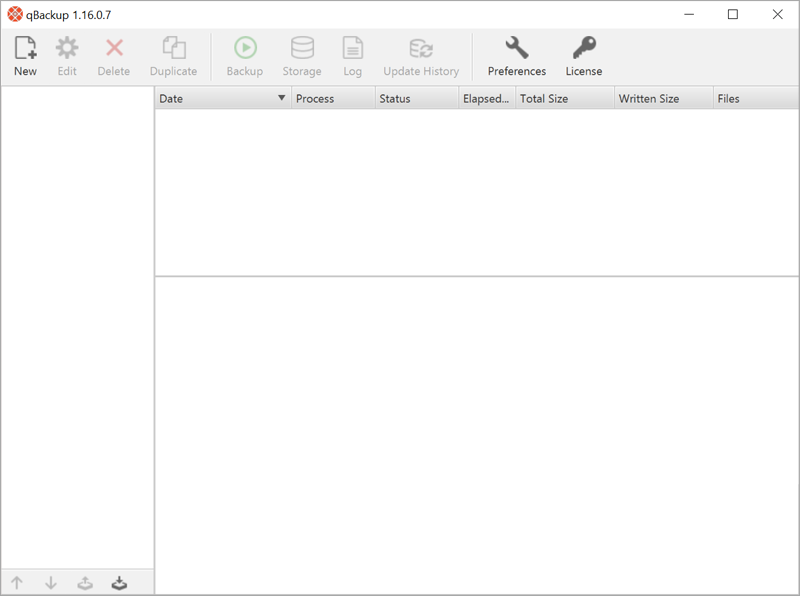Sort the table by the Date column header
The height and width of the screenshot is (596, 800).
pos(223,98)
